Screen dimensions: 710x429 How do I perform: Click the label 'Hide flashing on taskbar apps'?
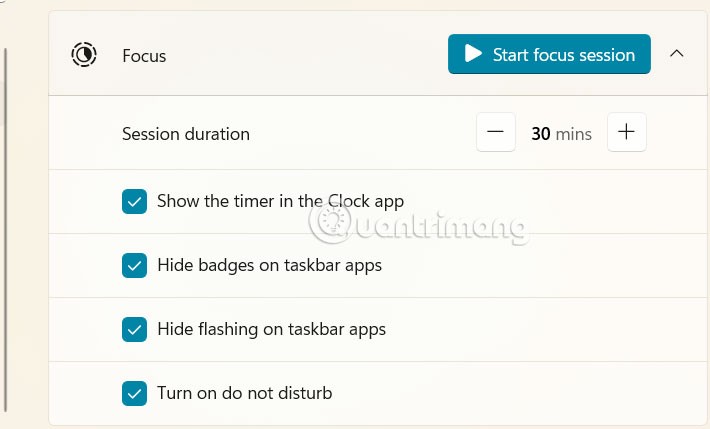(271, 329)
